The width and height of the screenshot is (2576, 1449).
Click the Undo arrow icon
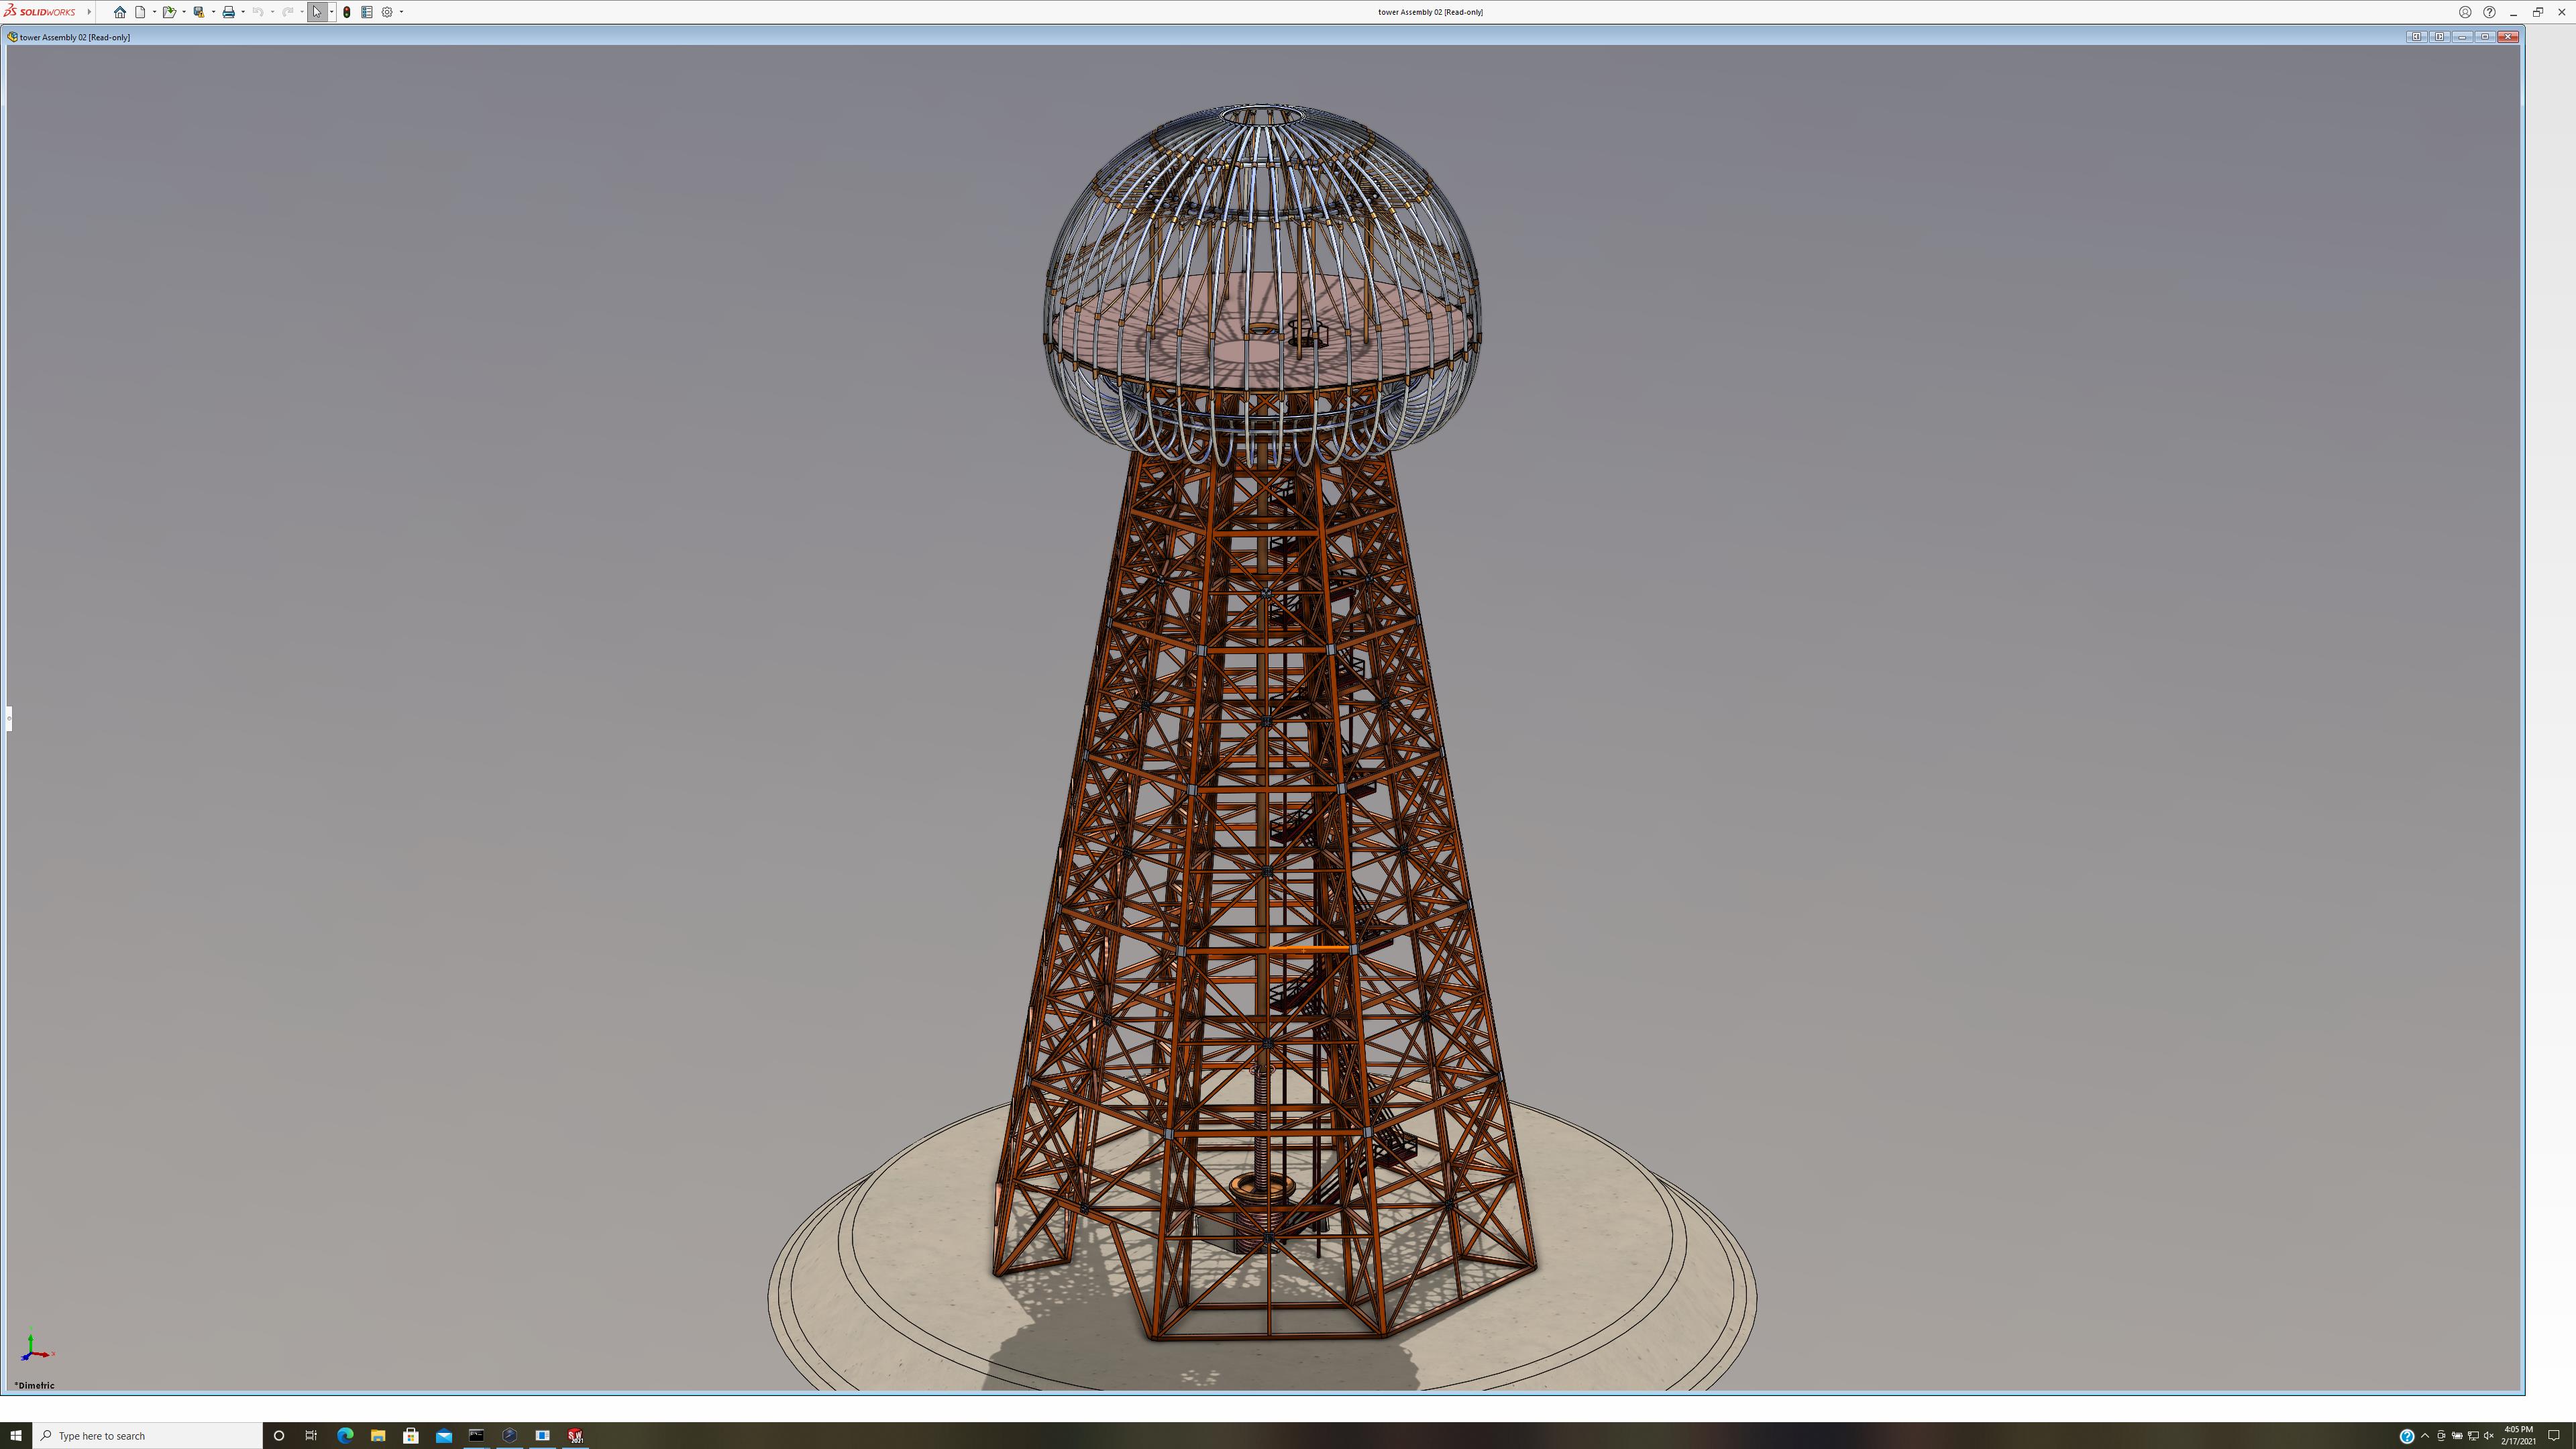pos(258,12)
